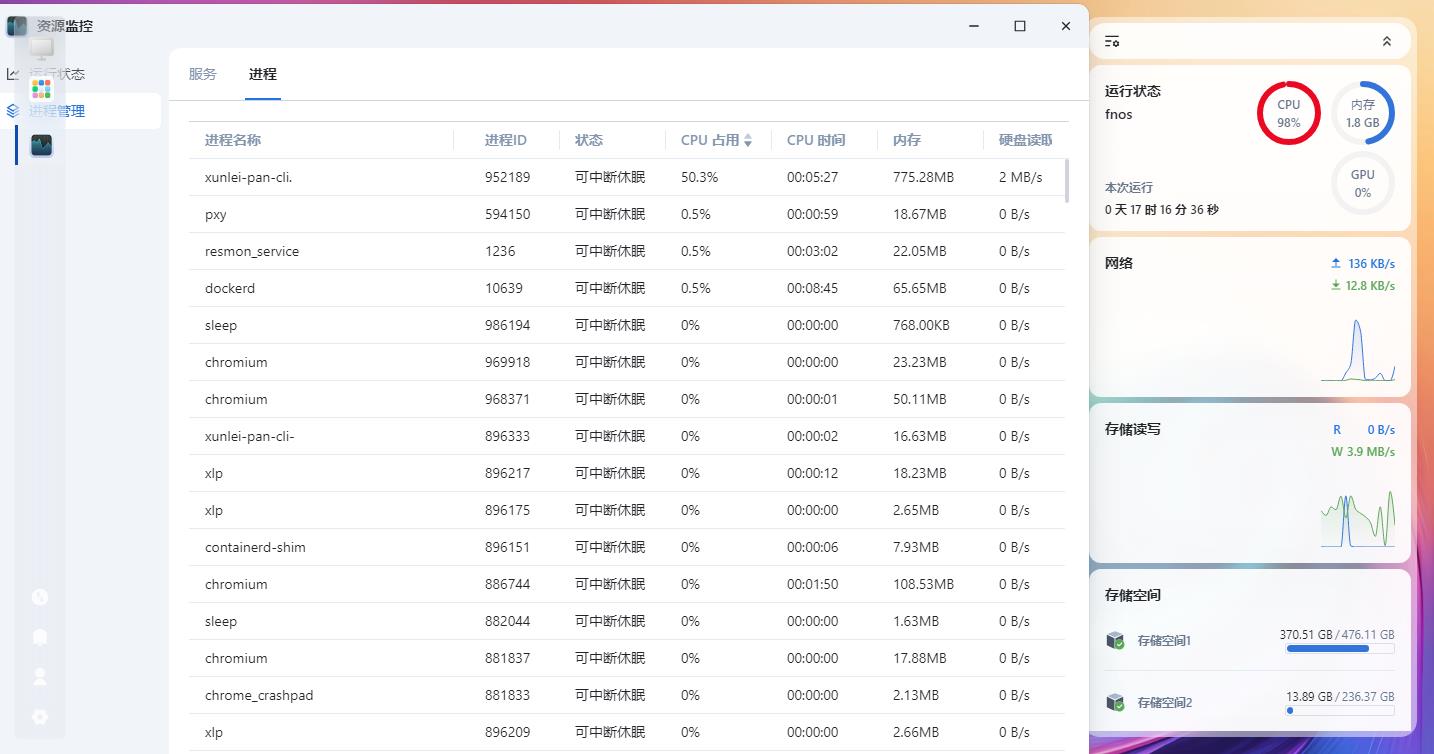The width and height of the screenshot is (1434, 754).
Task: Click the network download arrow icon
Action: tap(1335, 285)
